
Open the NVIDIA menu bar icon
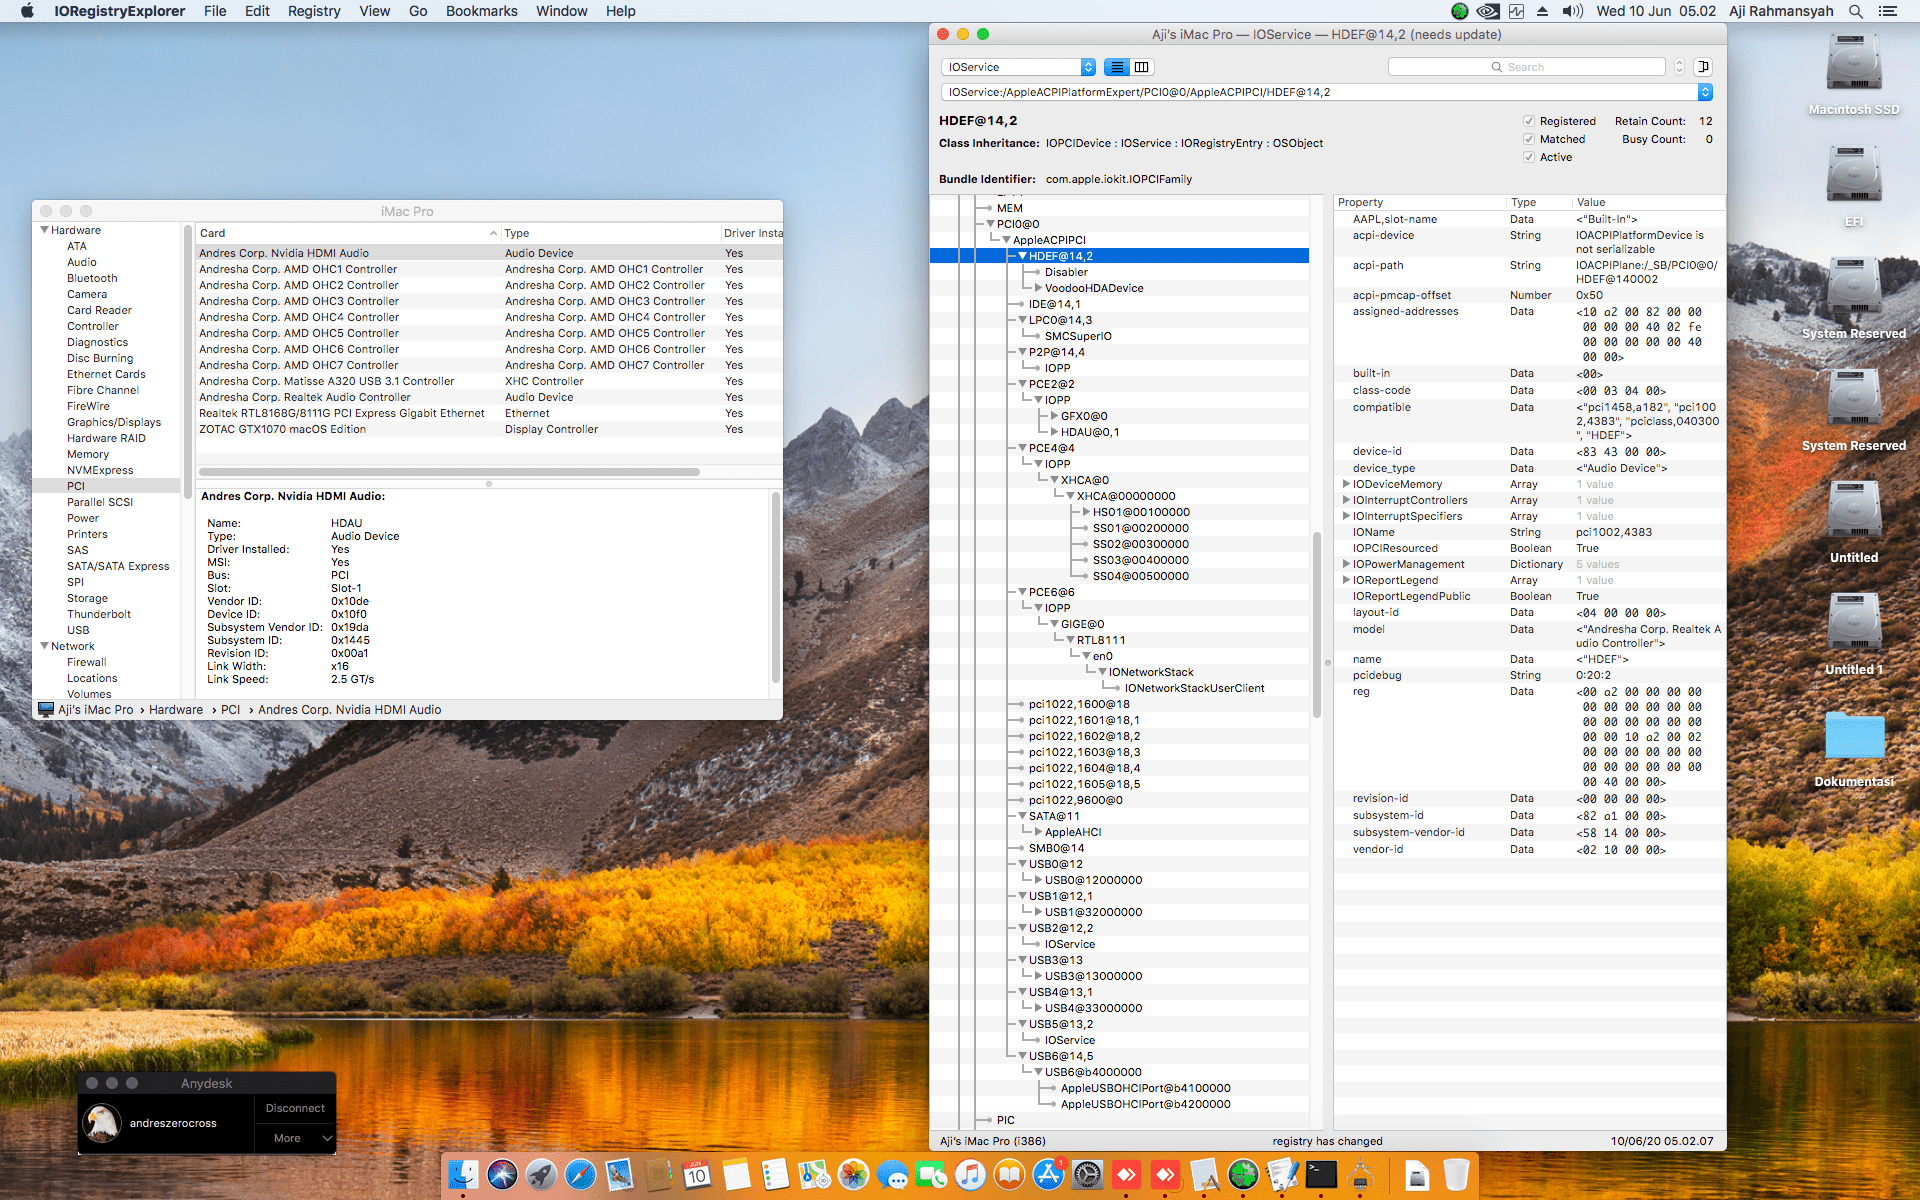(x=1488, y=11)
